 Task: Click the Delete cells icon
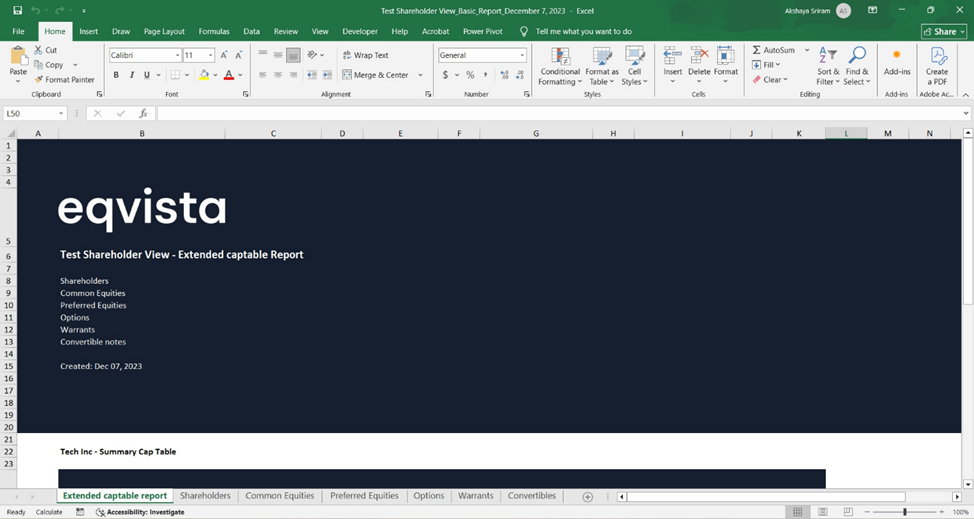[x=699, y=56]
